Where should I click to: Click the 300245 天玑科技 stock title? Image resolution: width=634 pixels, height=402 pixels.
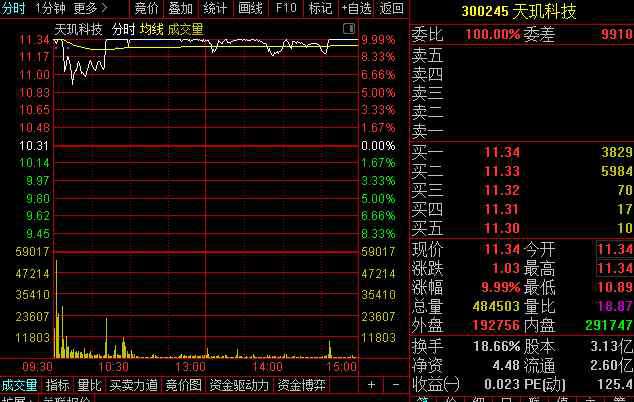(x=519, y=11)
